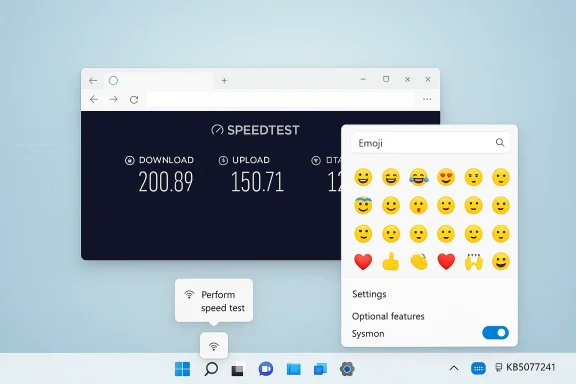Click the SPEEDTEST logo
The height and width of the screenshot is (384, 576).
pos(255,130)
